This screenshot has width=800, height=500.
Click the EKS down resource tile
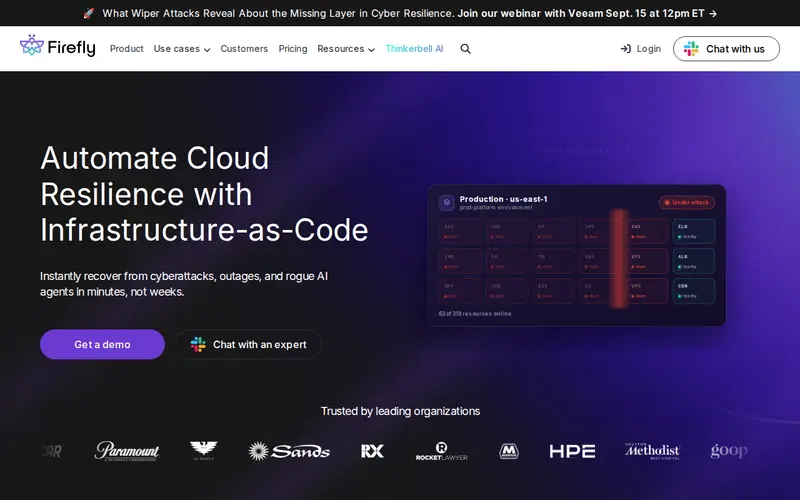click(647, 231)
